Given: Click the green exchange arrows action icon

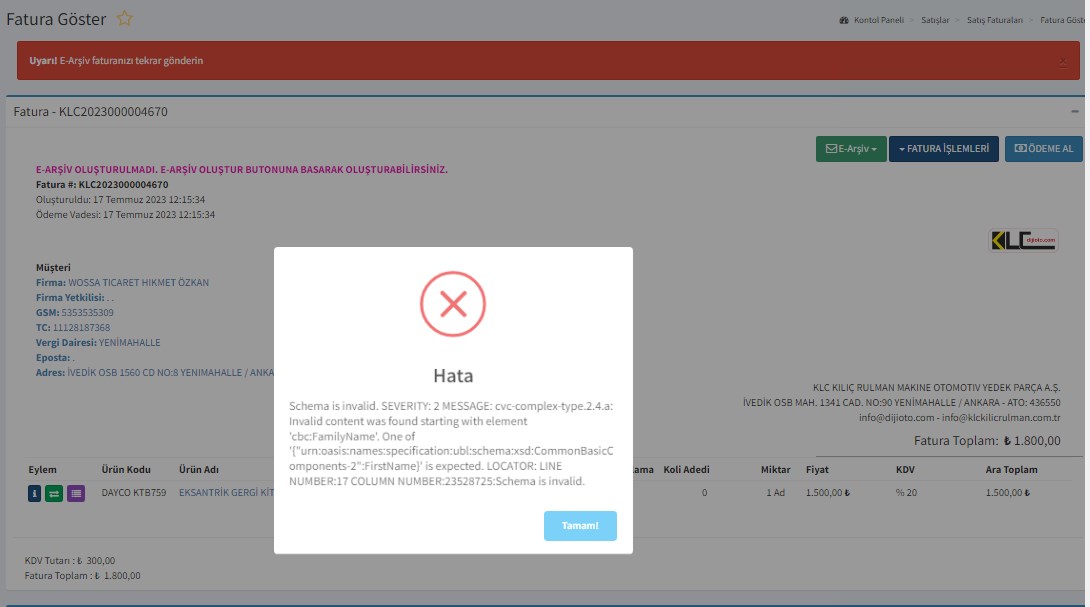Looking at the screenshot, I should tap(55, 493).
